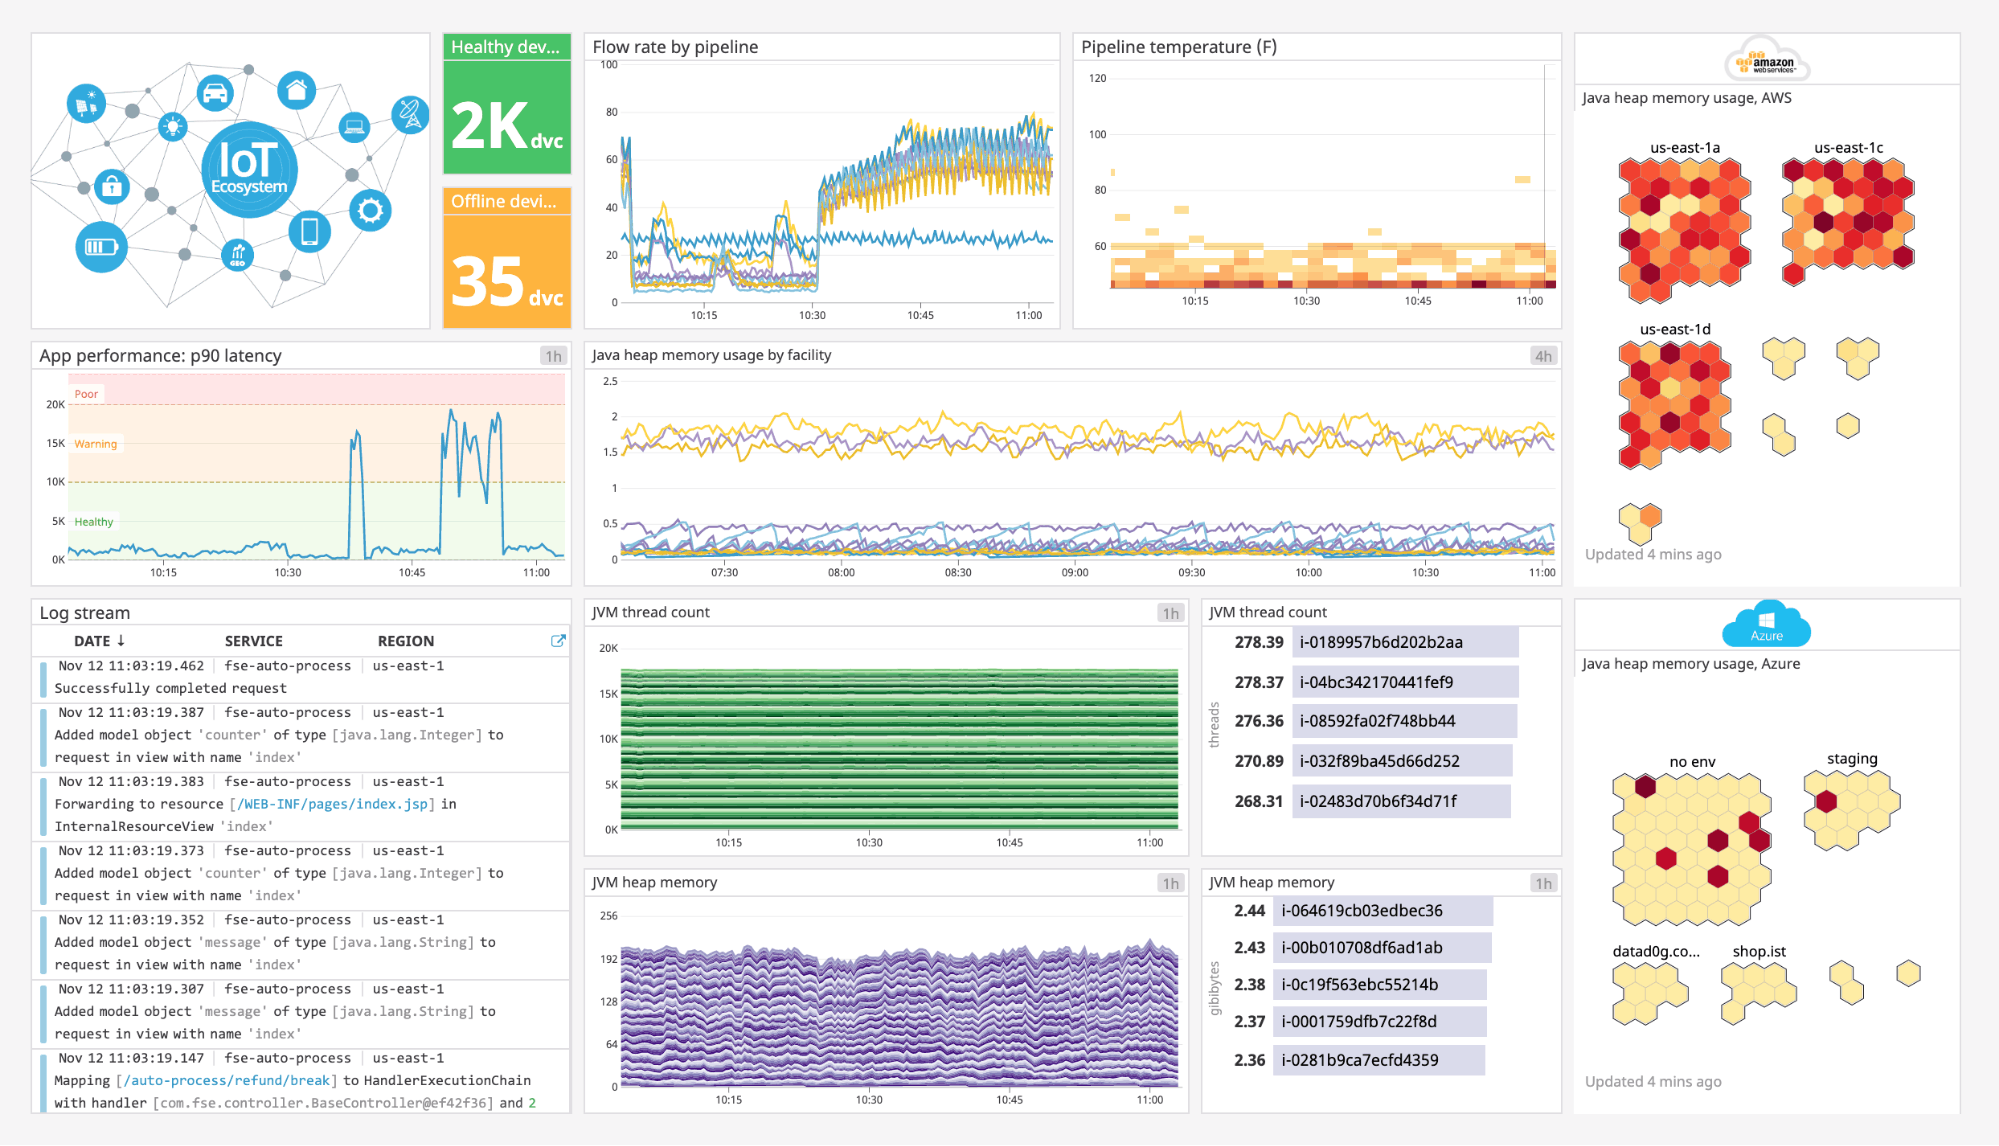Click the Azure cloud logo icon

[1766, 624]
